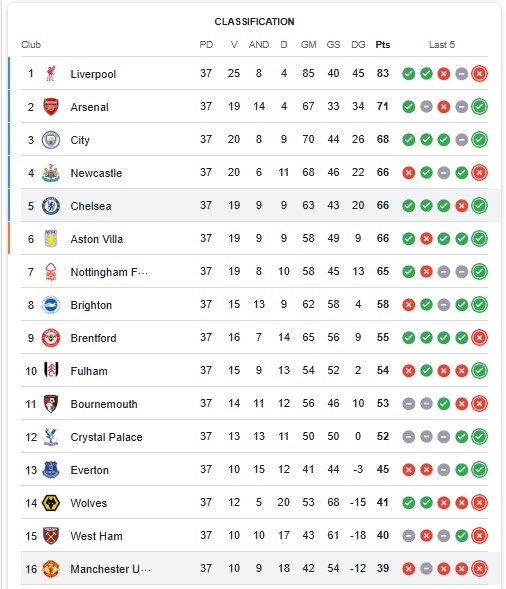Open the Brighton team name
Screen dimensions: 506x589
coord(91,305)
